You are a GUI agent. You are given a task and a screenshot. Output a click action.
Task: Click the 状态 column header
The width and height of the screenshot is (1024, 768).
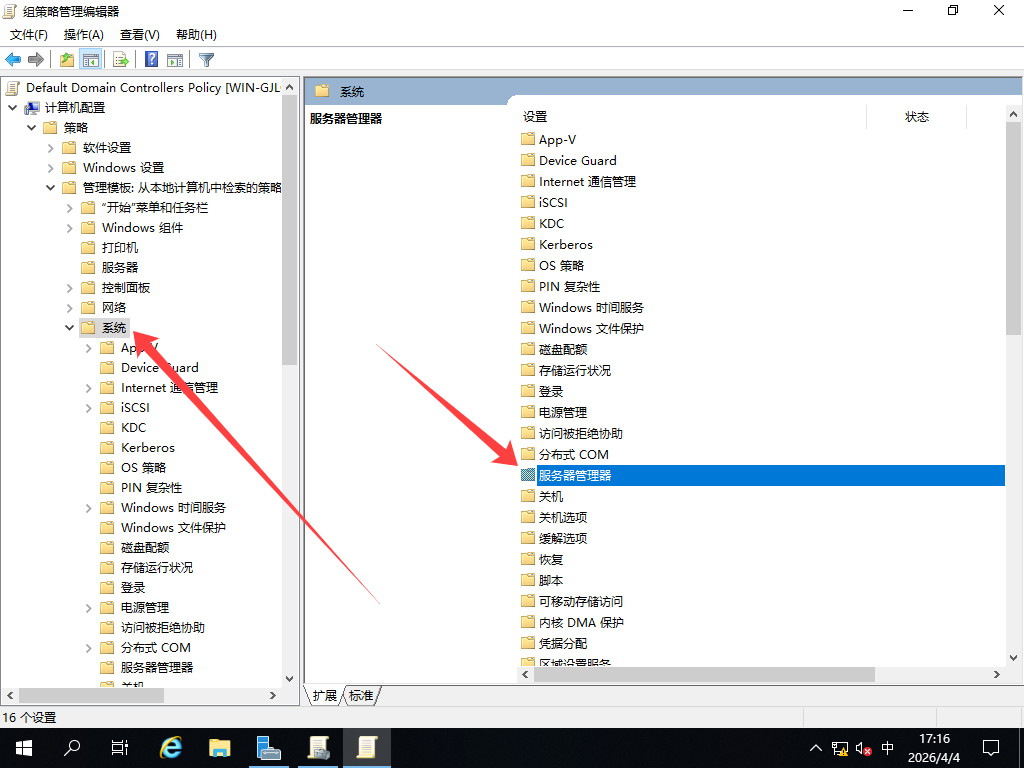pyautogui.click(x=916, y=117)
